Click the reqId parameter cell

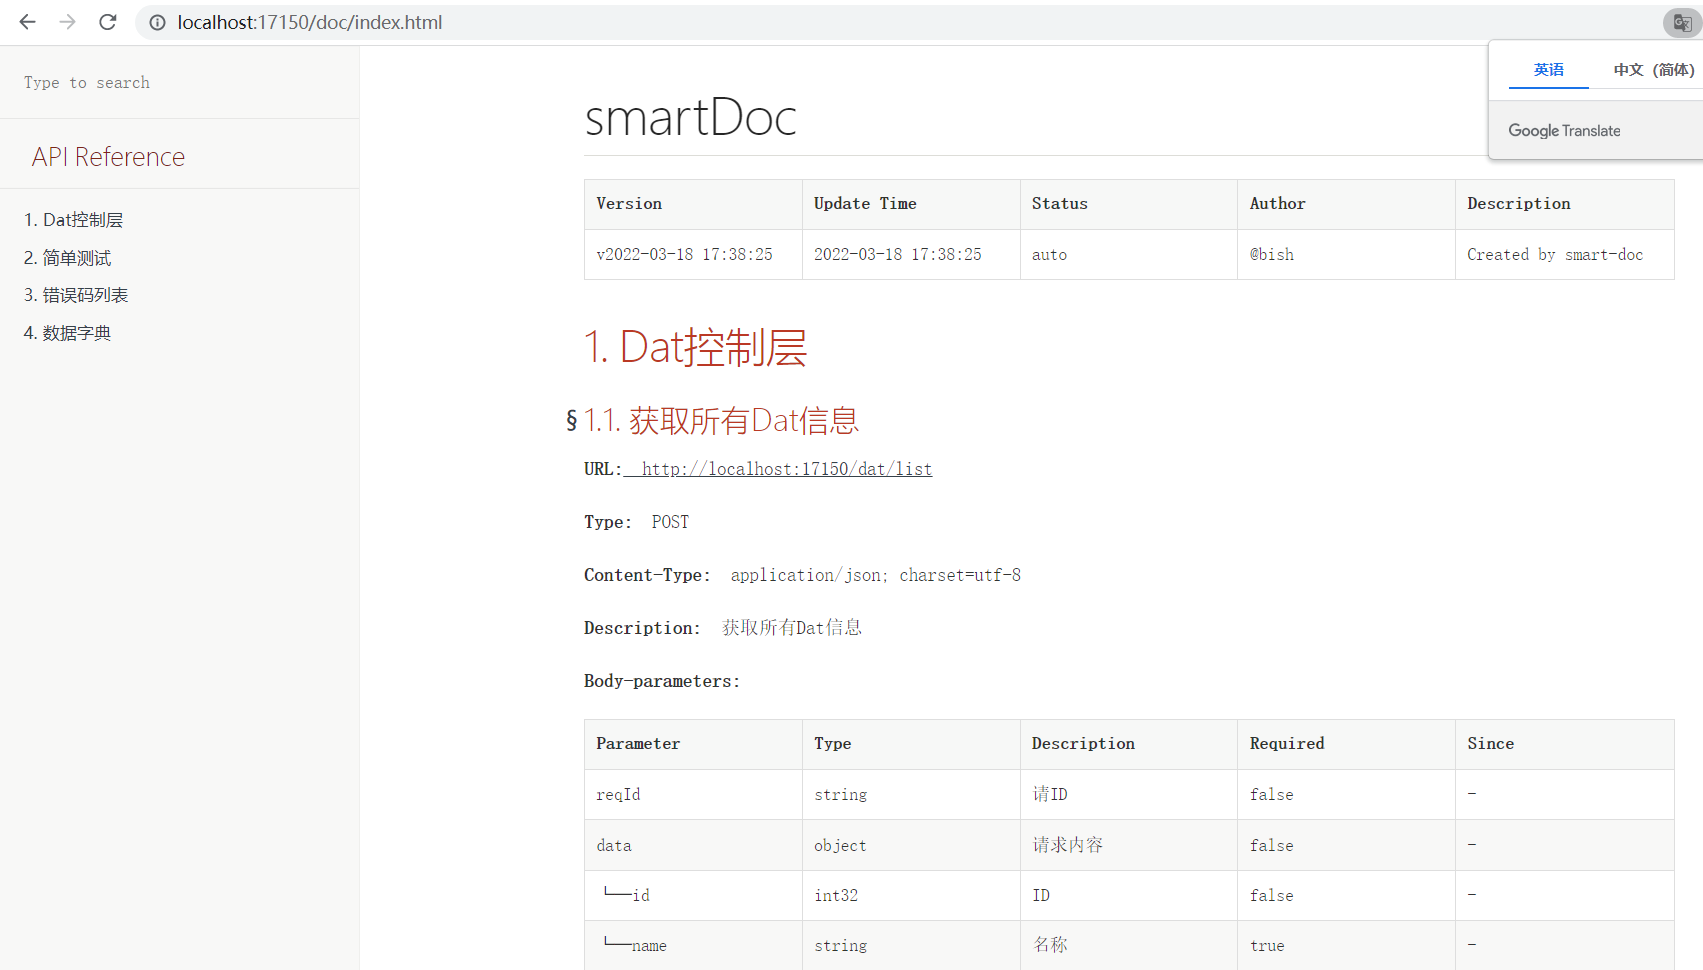coord(693,795)
